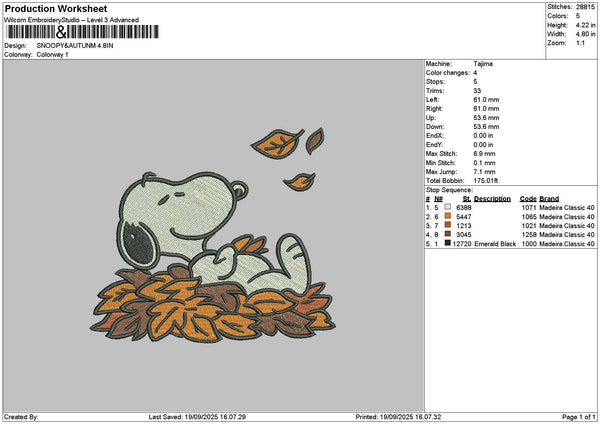Click thread code '1000' in the last row
Viewport: 600px width, 424px height.
click(529, 244)
